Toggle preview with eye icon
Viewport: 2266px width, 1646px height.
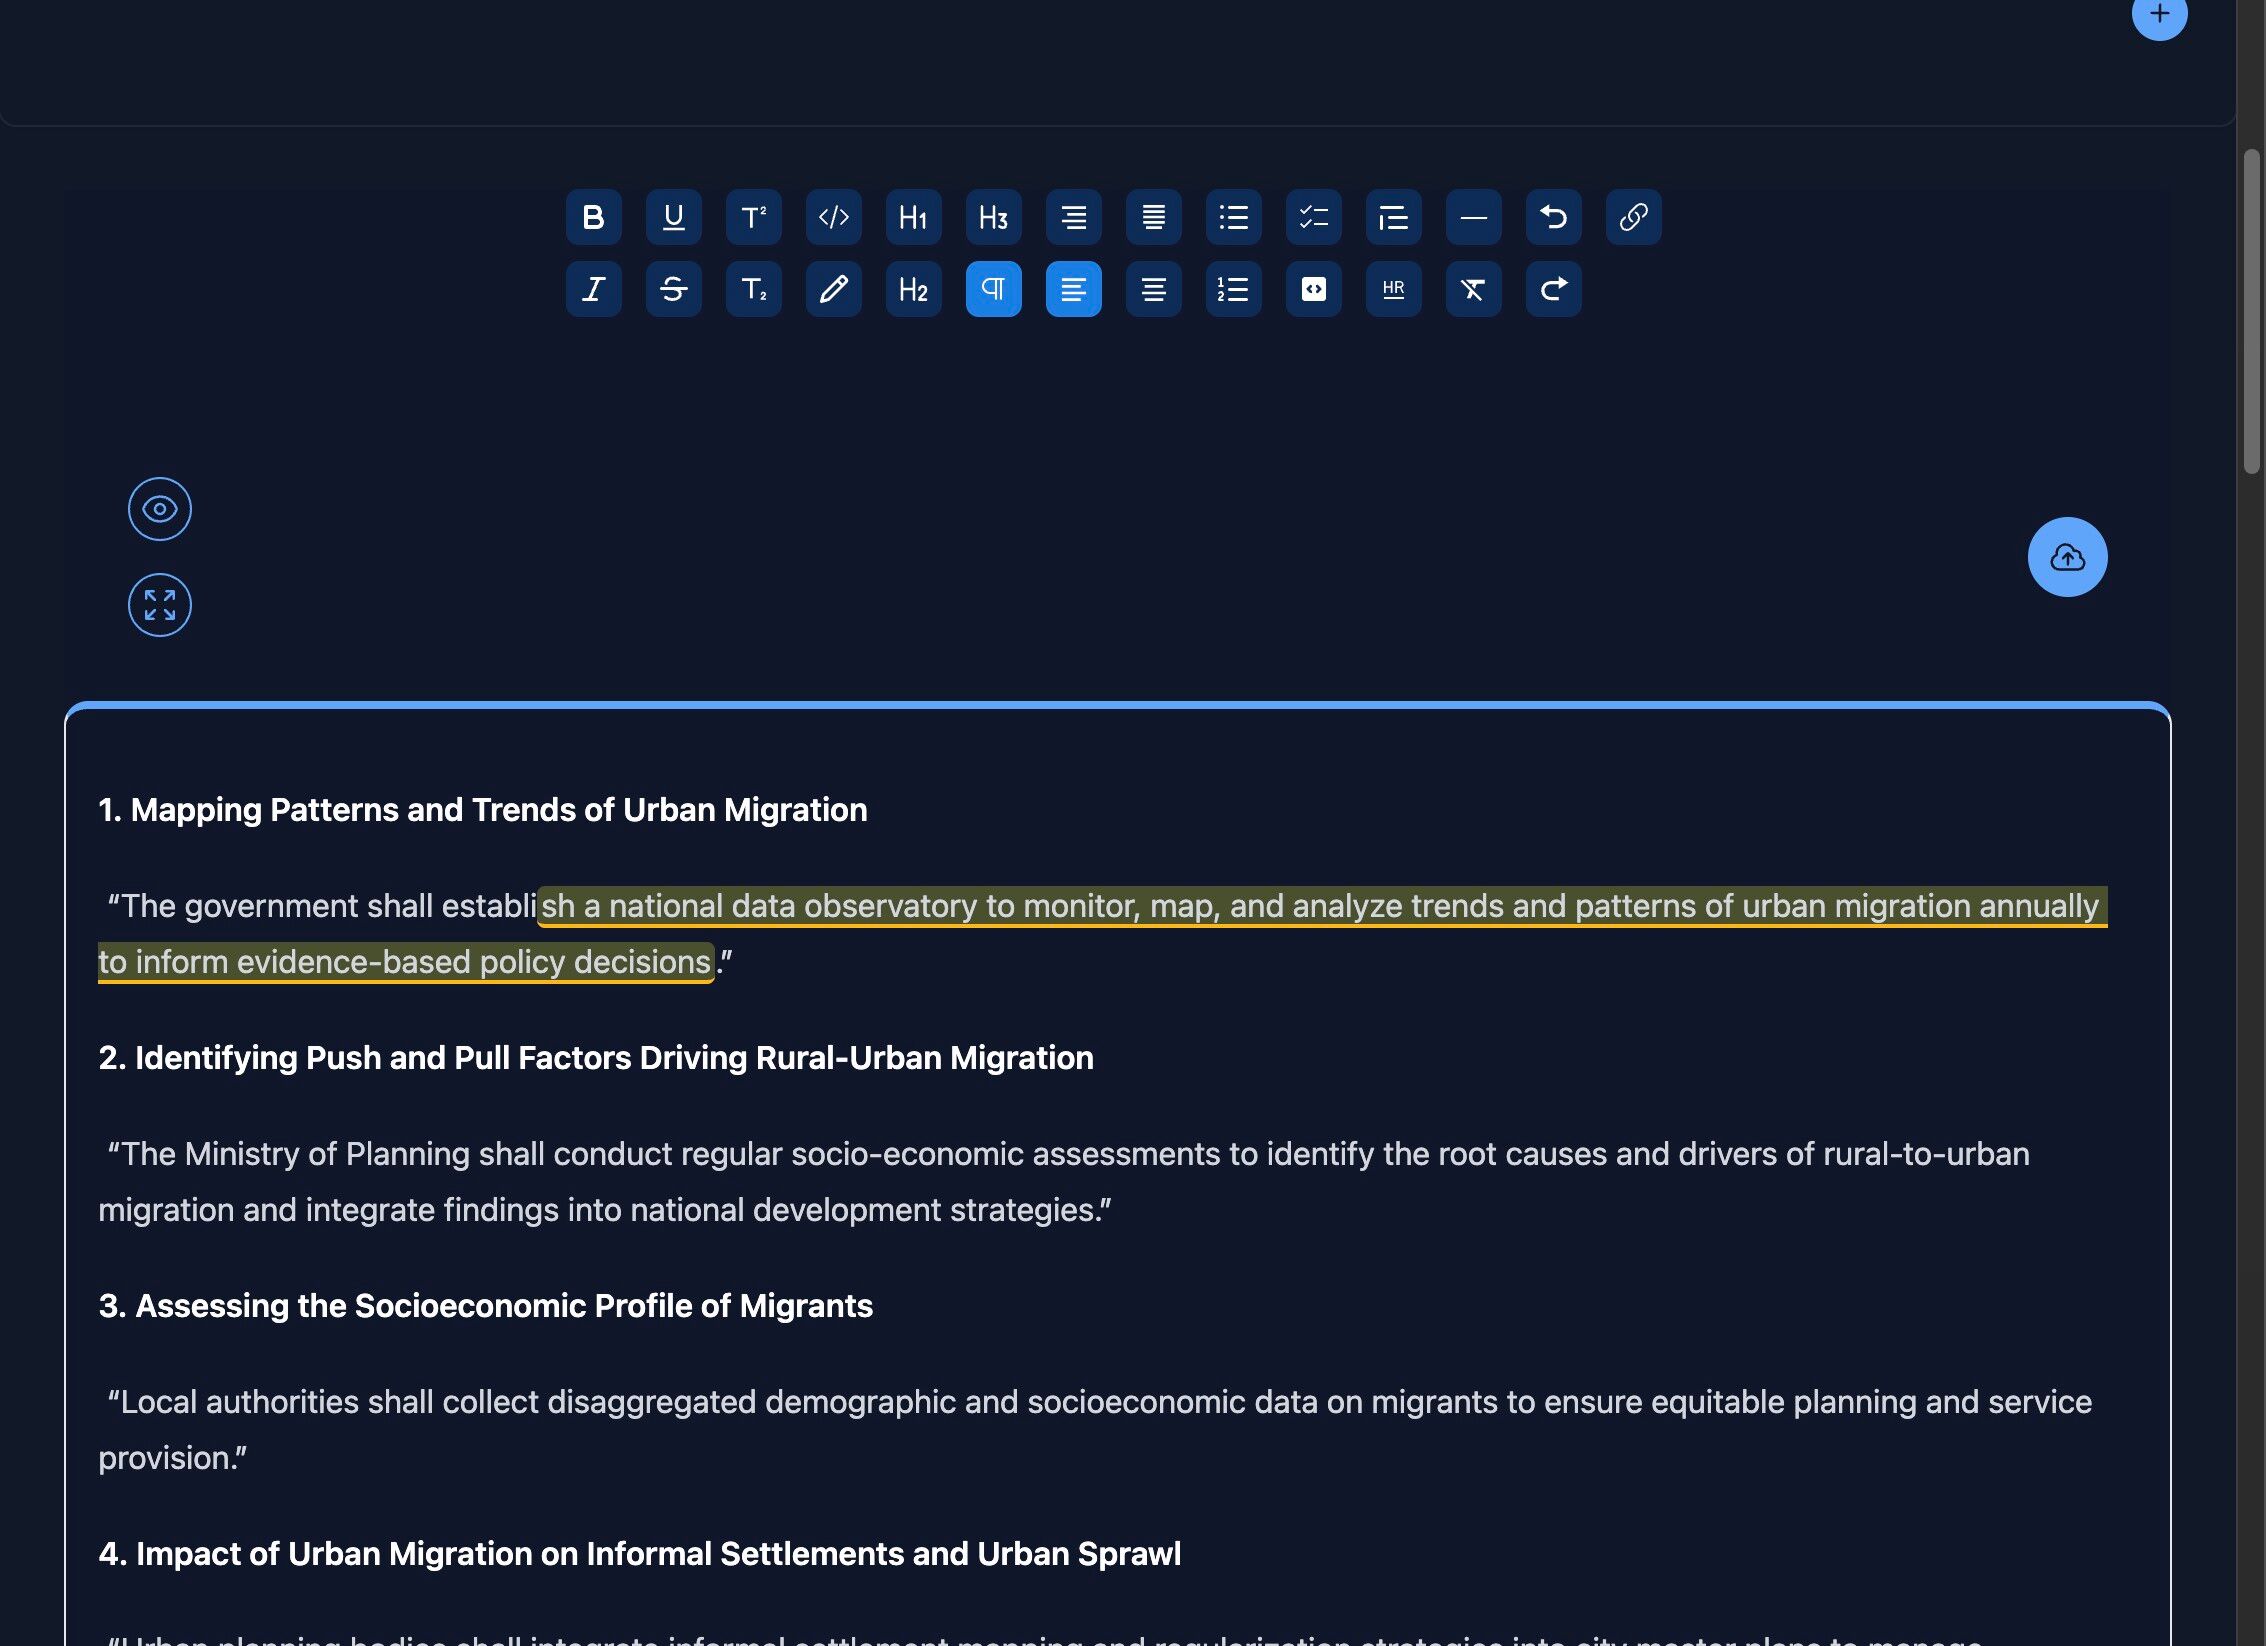point(160,509)
